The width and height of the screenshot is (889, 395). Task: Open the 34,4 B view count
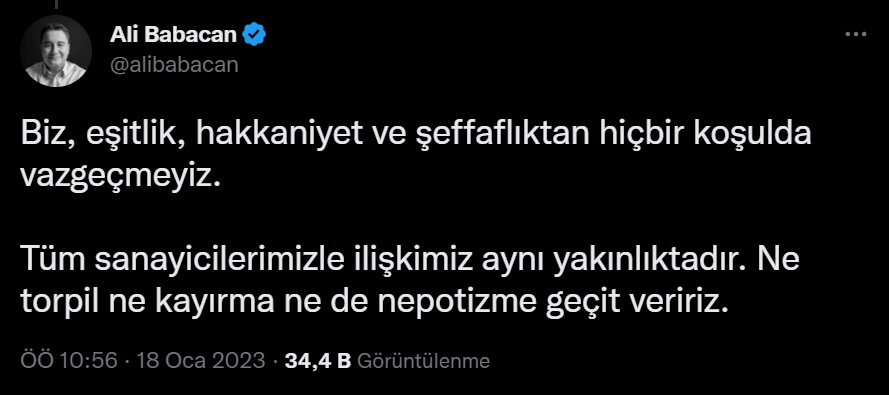click(x=318, y=361)
